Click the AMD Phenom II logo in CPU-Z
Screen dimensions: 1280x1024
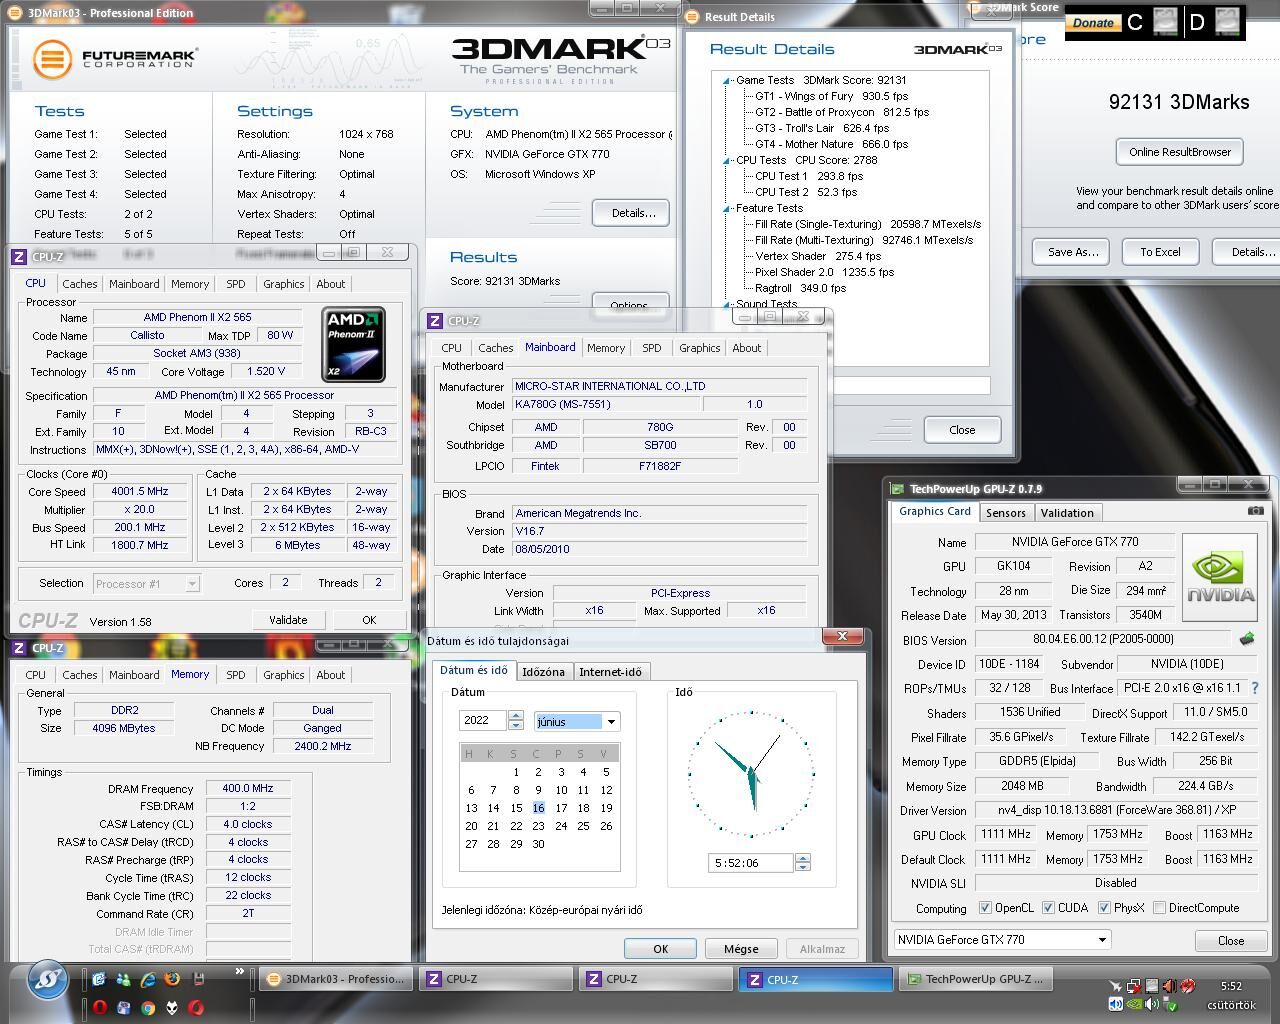(353, 345)
